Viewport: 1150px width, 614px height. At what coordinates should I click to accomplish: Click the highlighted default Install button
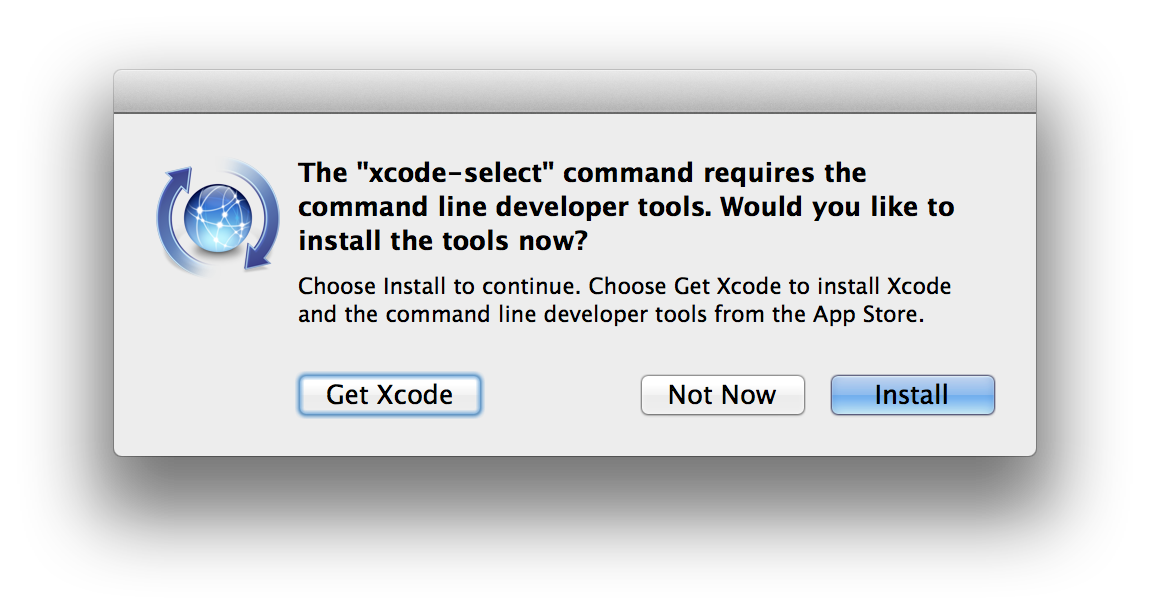[x=911, y=395]
